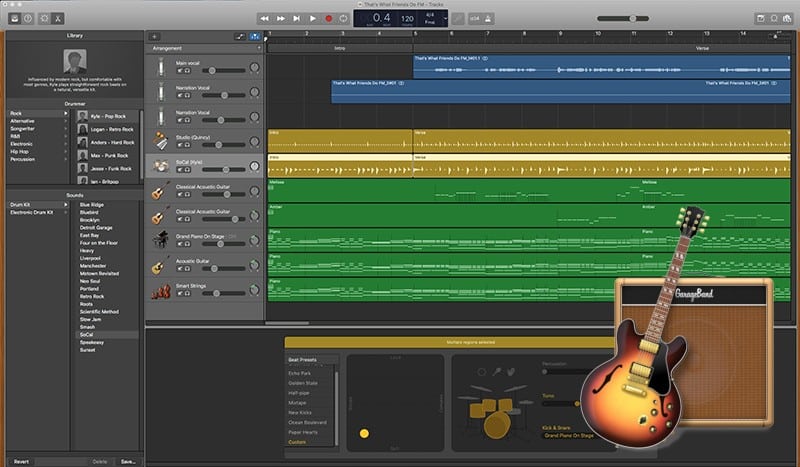Select the Main vocal microphone icon
The height and width of the screenshot is (467, 800).
(161, 67)
